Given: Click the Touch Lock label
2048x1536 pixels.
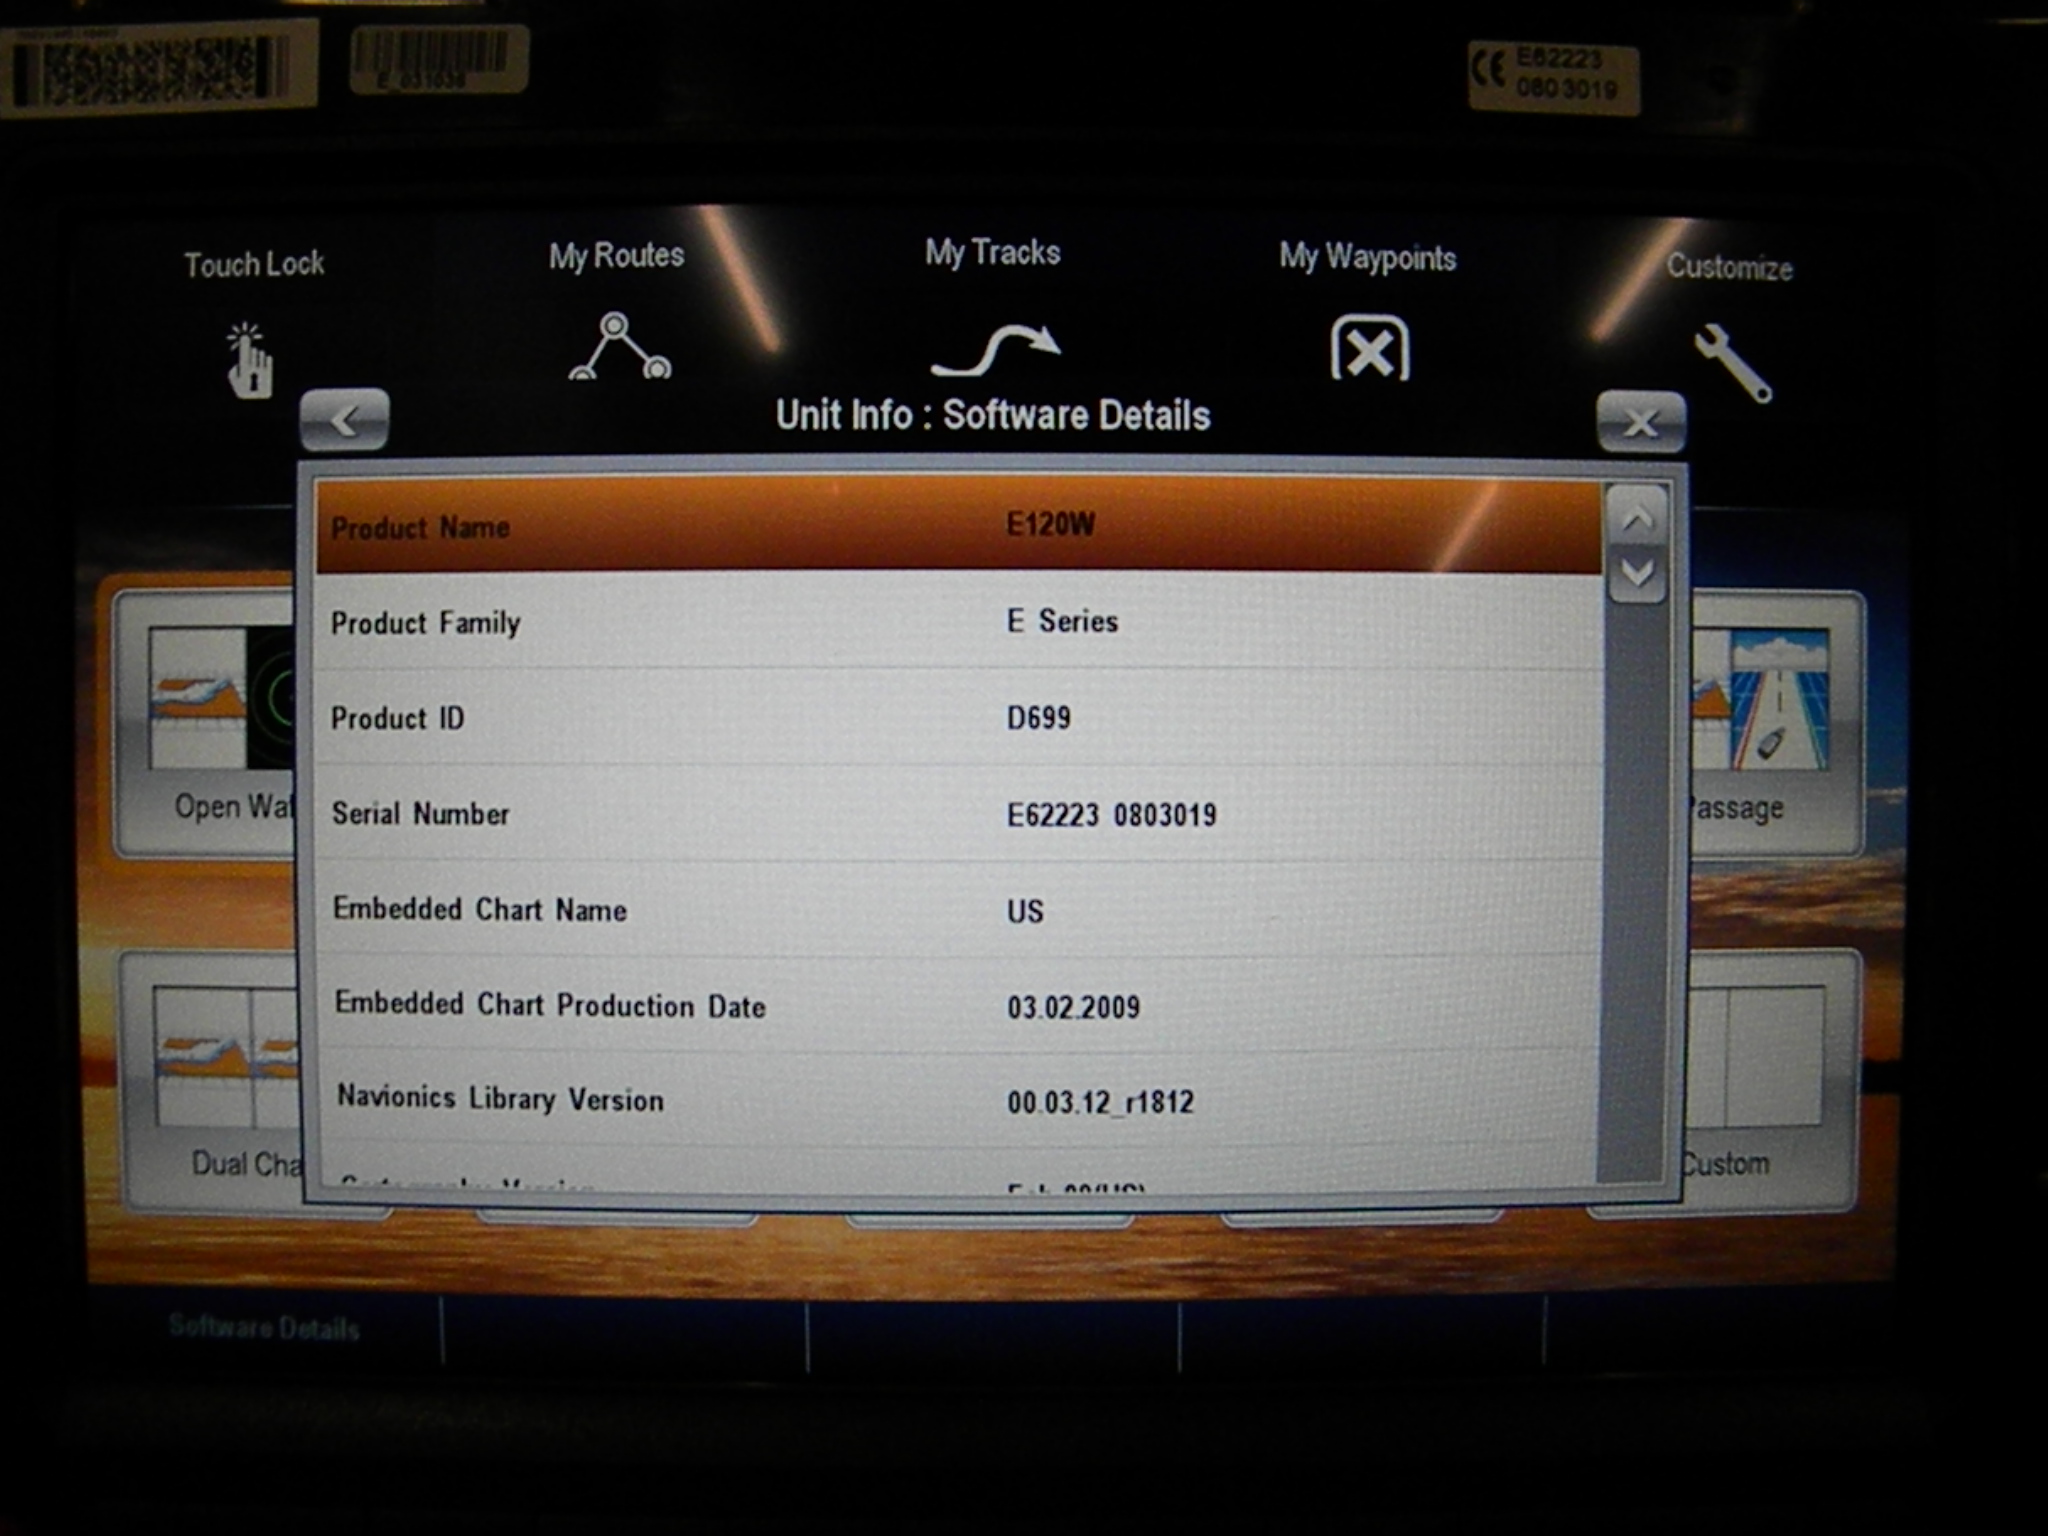Looking at the screenshot, I should [x=254, y=264].
